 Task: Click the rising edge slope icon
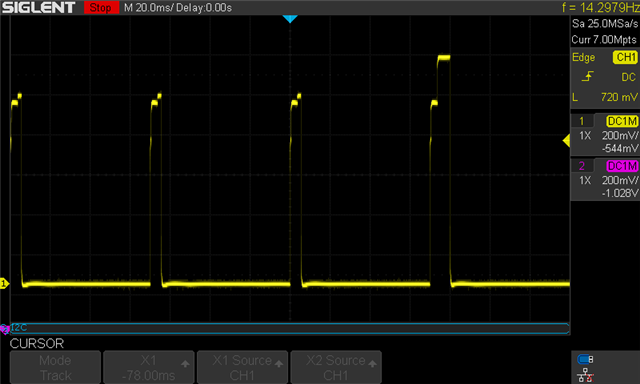point(587,76)
